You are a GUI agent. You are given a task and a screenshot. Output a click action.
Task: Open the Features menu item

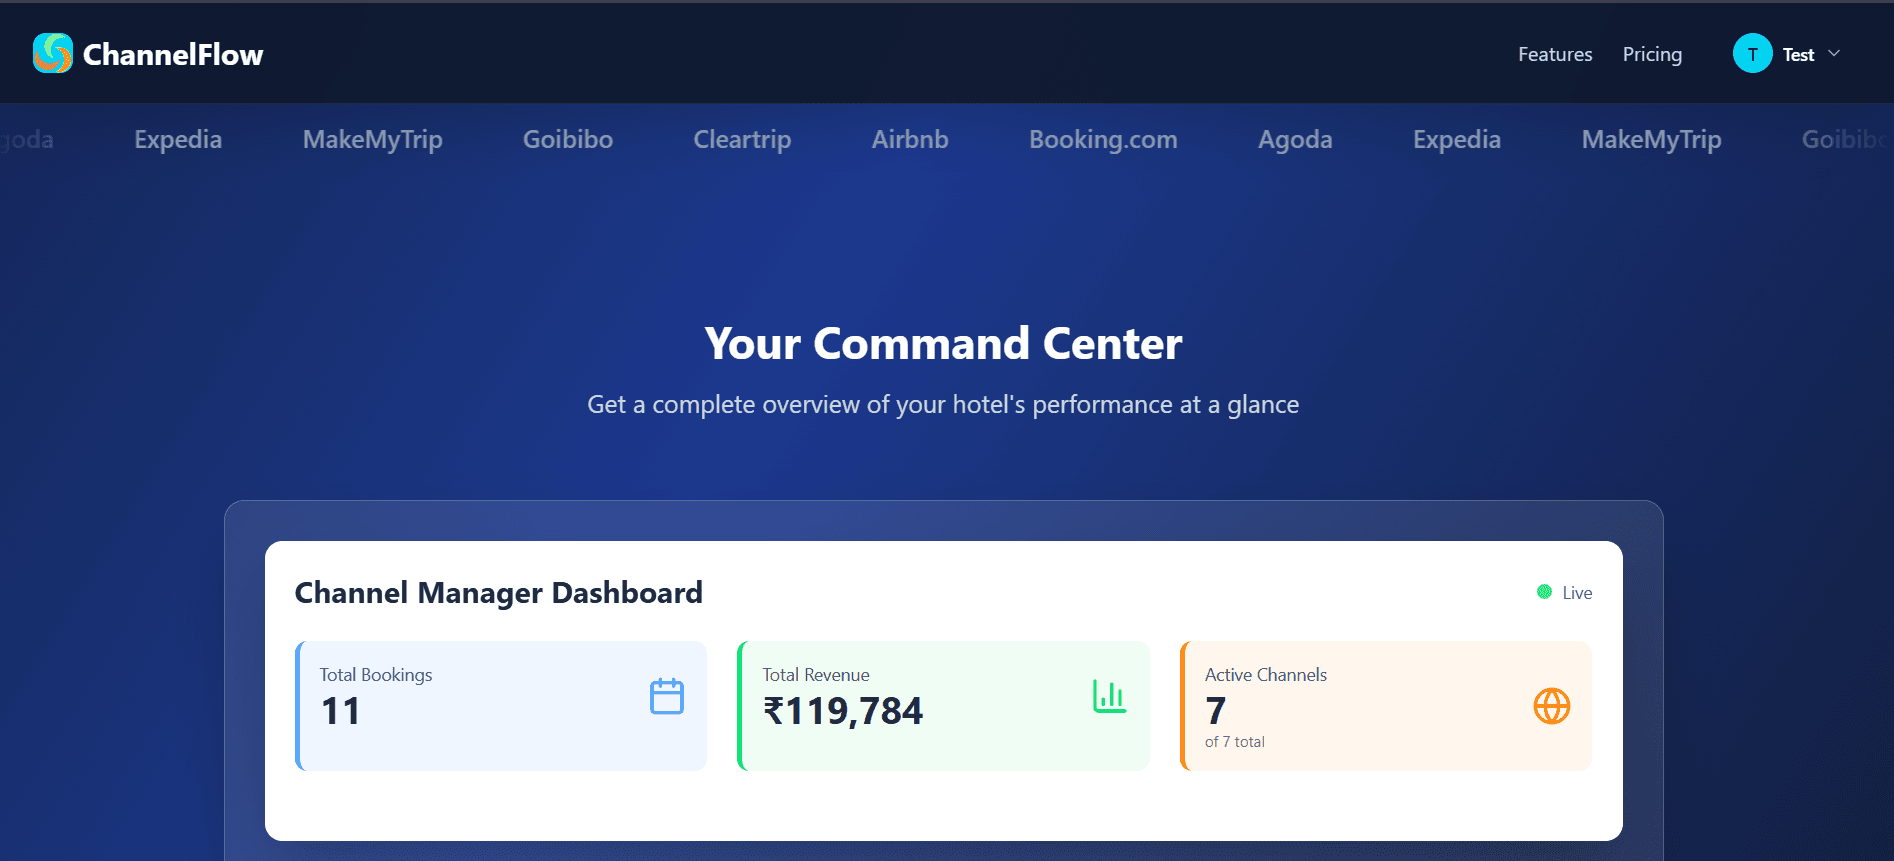click(x=1554, y=55)
